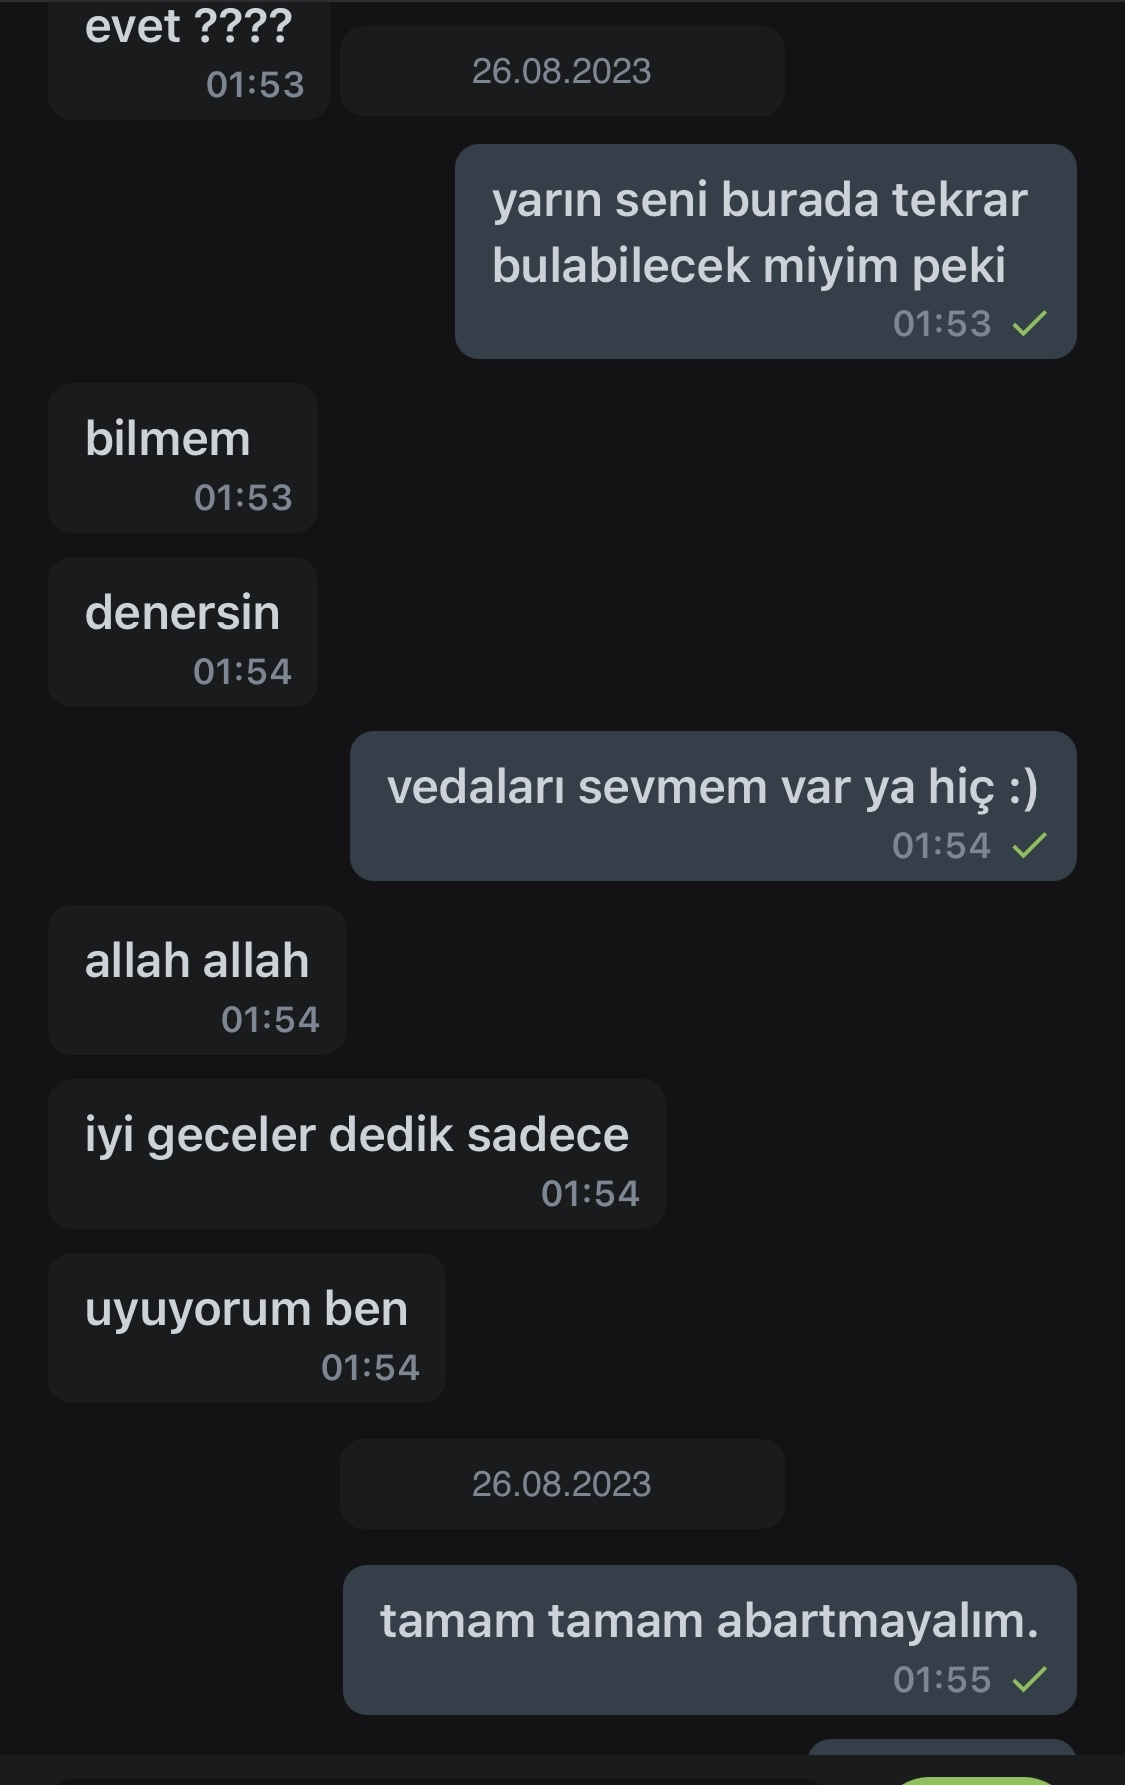Click the 01:54 timestamp under 'denersin'
Screen dimensions: 1125x1785
[243, 672]
